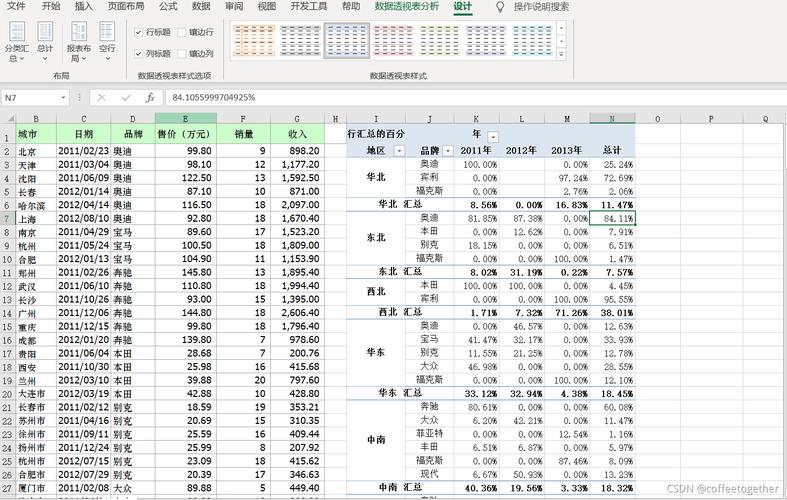The image size is (787, 500).
Task: Click the 操作说明搜索 search box
Action: (x=541, y=7)
